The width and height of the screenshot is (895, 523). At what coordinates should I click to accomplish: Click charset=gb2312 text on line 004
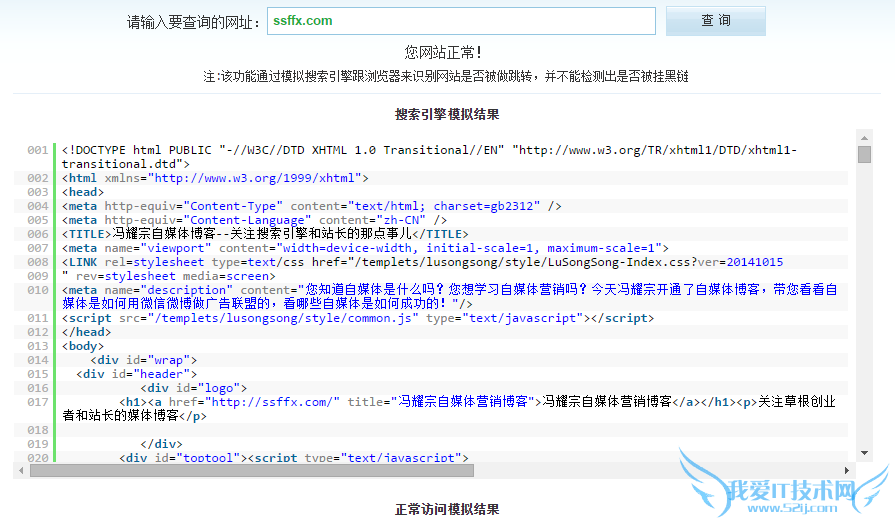click(x=483, y=206)
